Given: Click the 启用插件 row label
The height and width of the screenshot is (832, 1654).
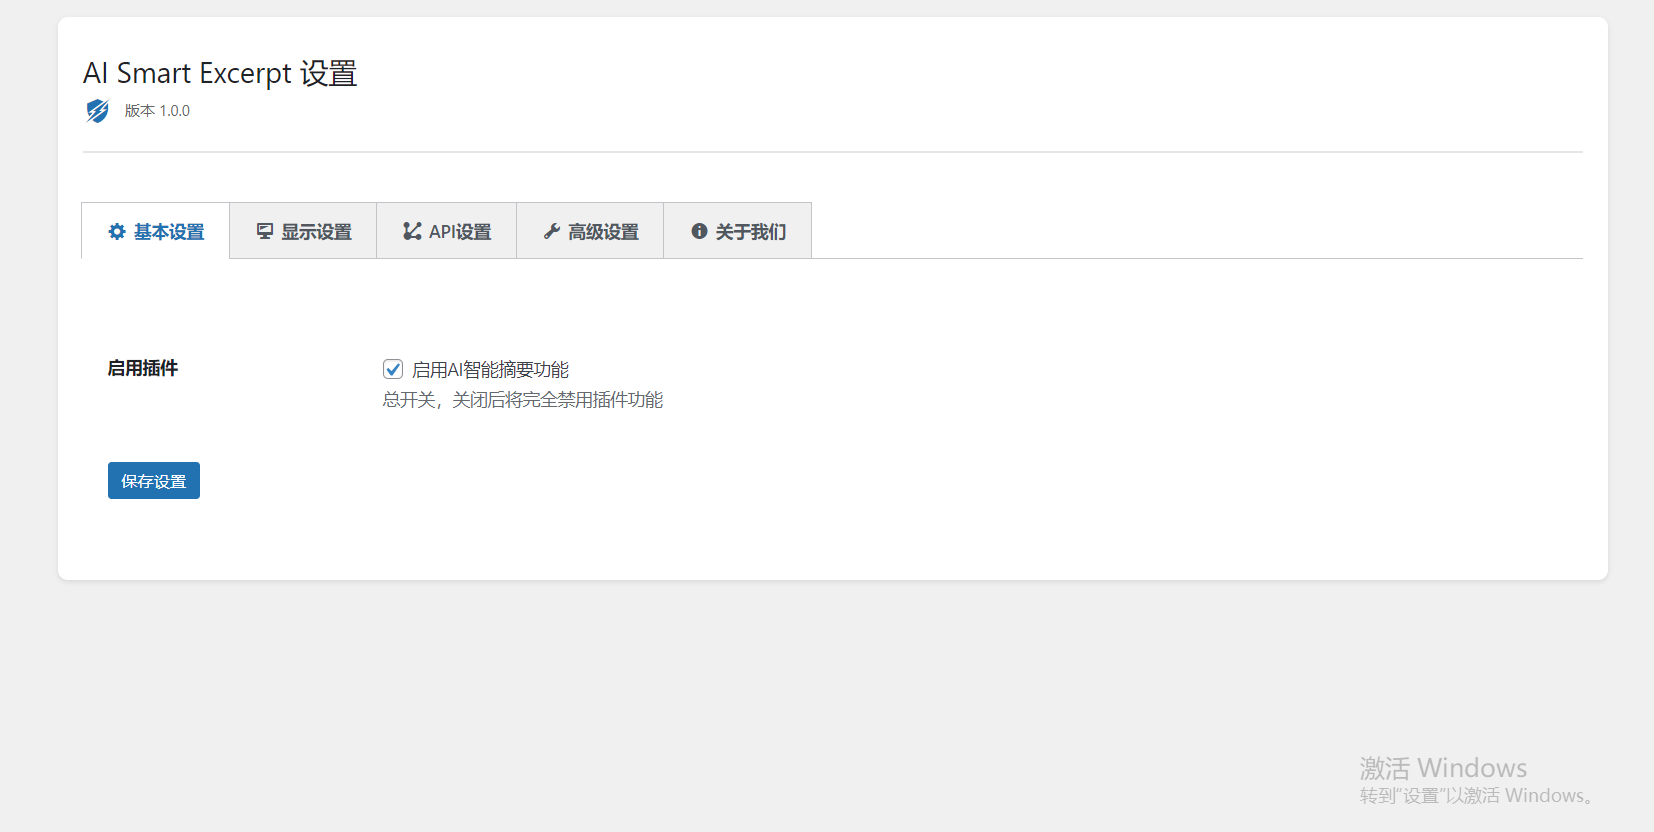Looking at the screenshot, I should coord(143,368).
